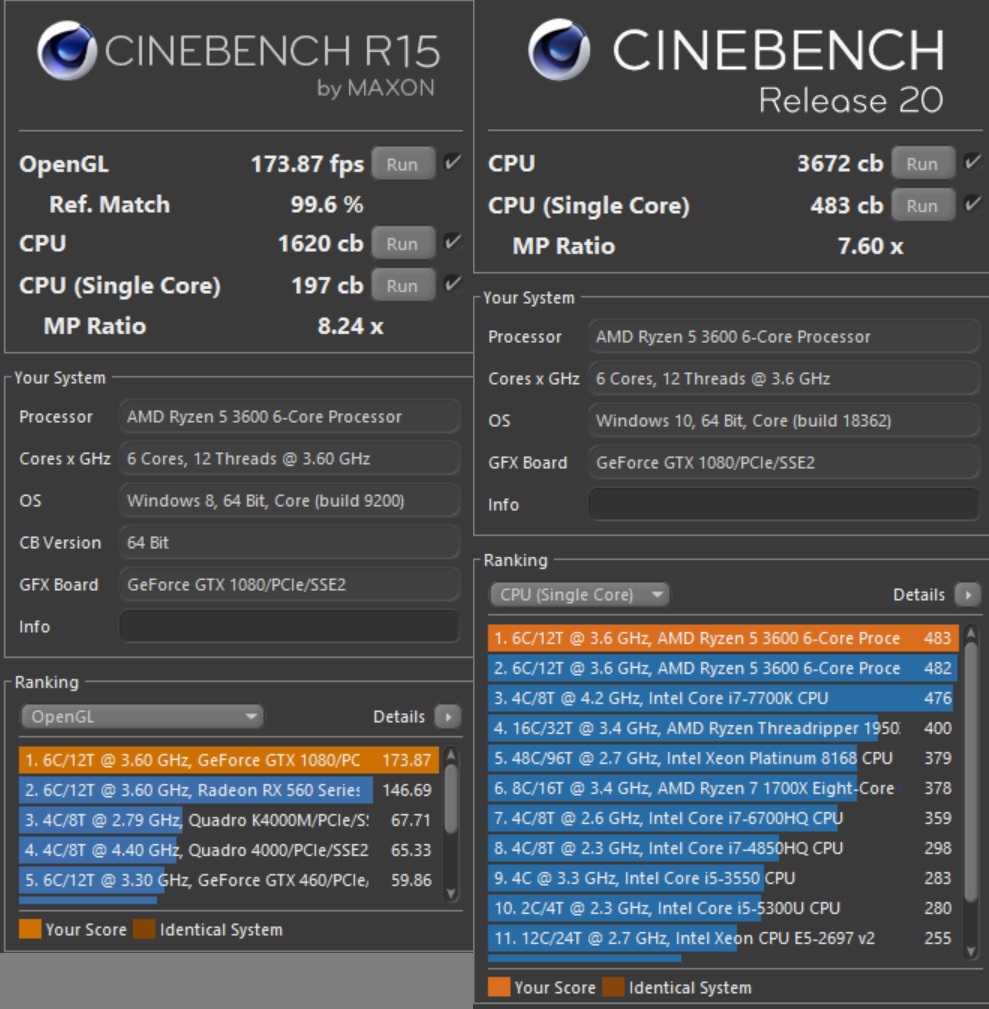
Task: Select Intel Core i5-3550 ranking row
Action: click(723, 878)
